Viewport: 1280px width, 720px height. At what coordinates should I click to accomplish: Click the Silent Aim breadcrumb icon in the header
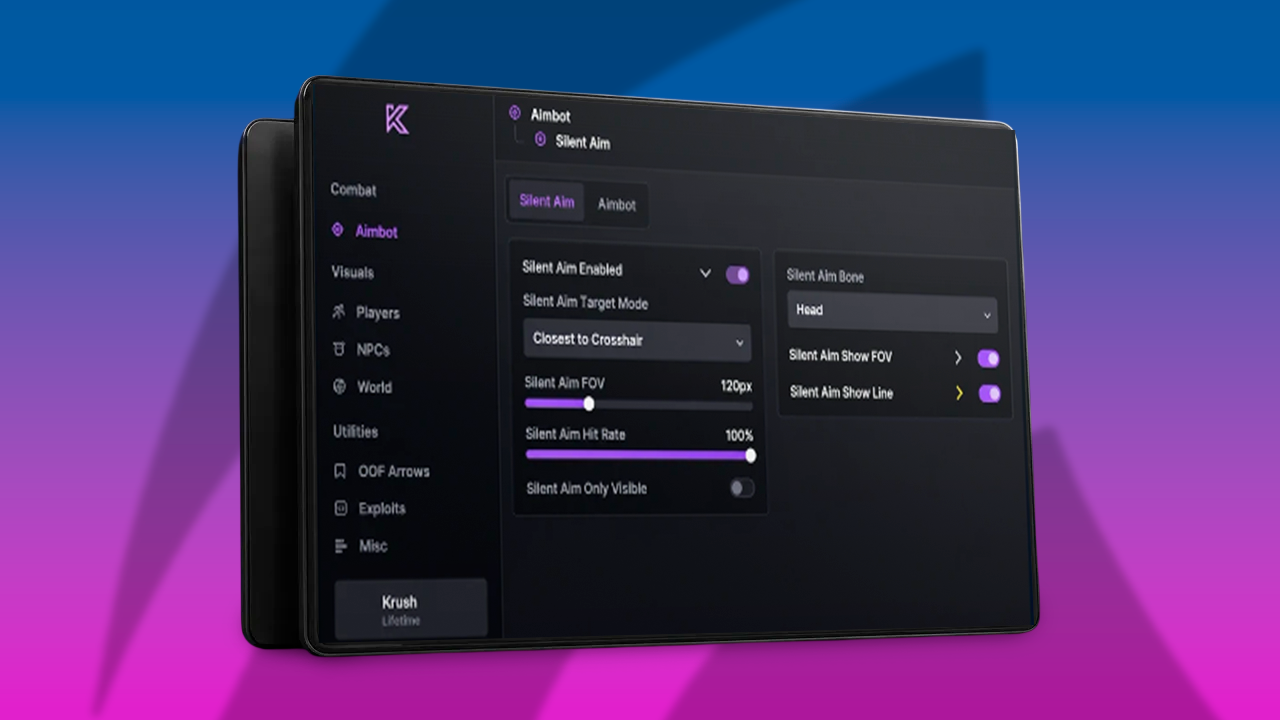pyautogui.click(x=541, y=140)
